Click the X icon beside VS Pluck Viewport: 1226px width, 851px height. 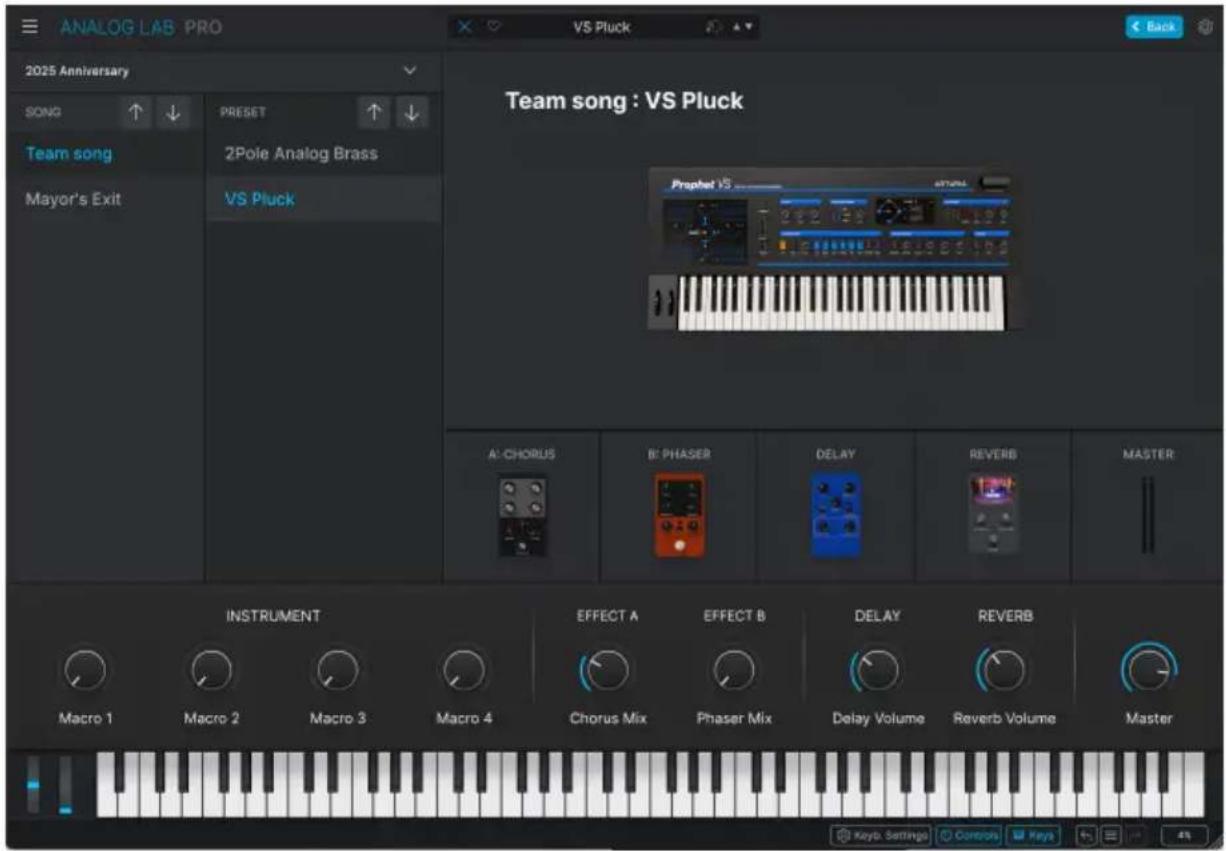463,27
